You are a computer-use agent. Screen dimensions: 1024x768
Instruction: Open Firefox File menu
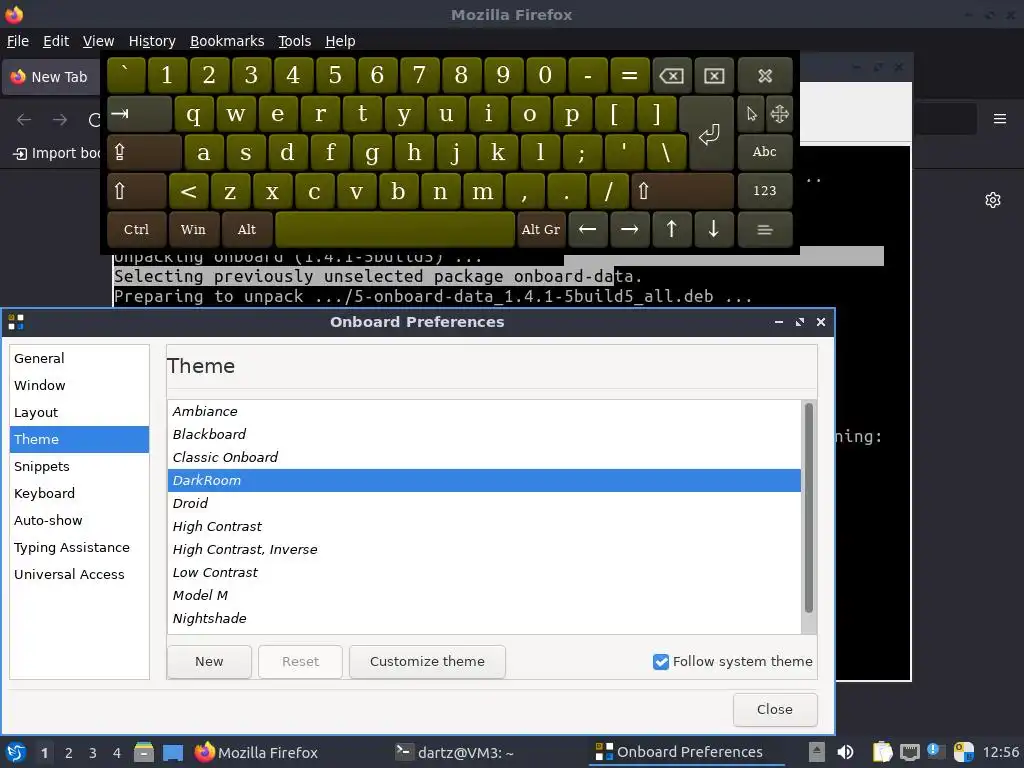click(x=18, y=41)
